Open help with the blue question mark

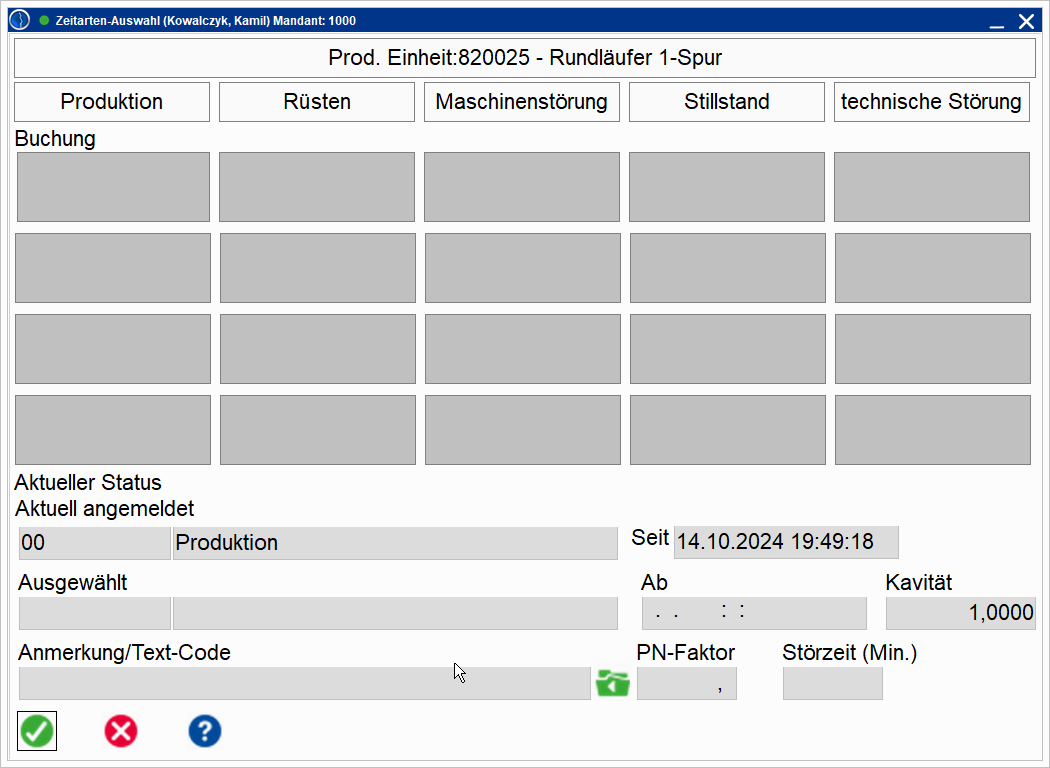205,732
